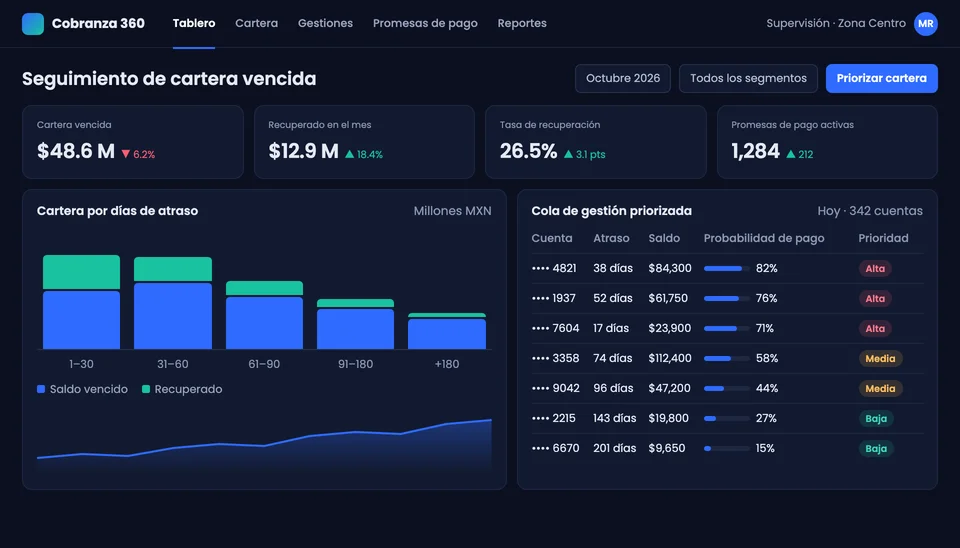
Task: Click the trend area line chart
Action: point(264,445)
